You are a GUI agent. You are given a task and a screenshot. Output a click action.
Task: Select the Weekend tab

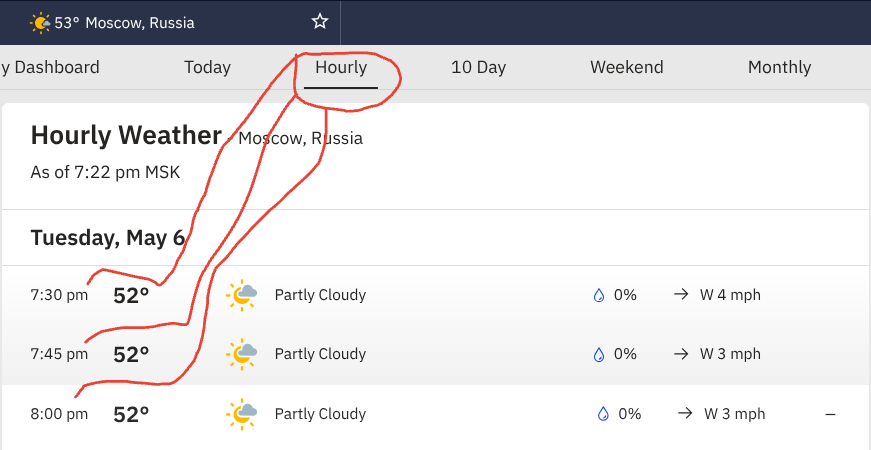point(626,68)
